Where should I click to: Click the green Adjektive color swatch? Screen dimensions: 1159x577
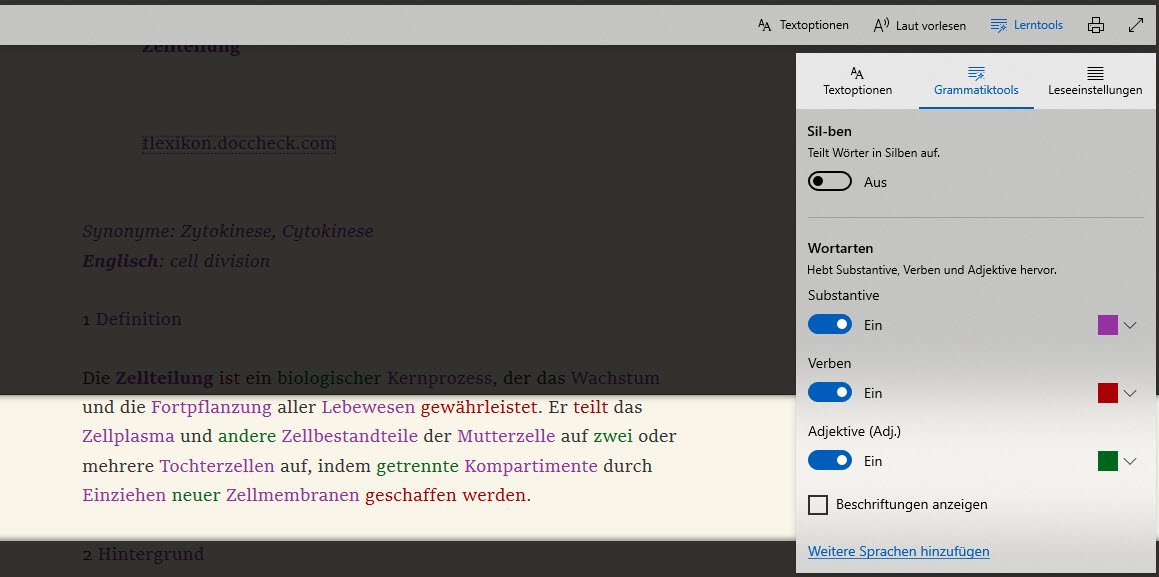tap(1107, 461)
